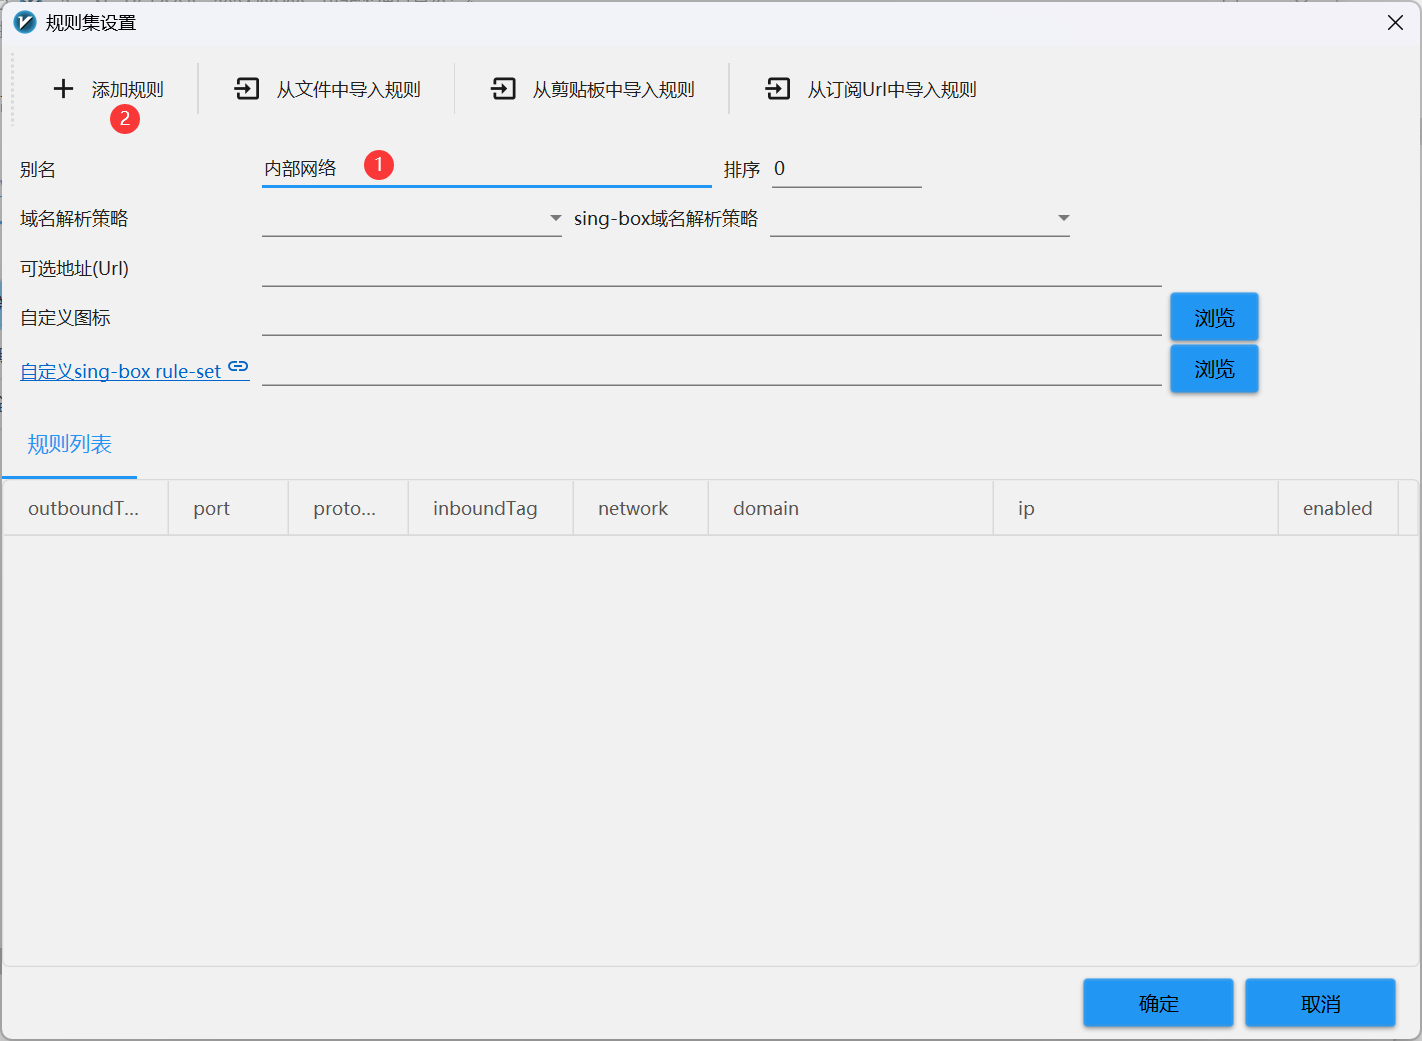Click the link icon beside 自定义sing-box rule-set
This screenshot has width=1422, height=1041.
click(238, 366)
